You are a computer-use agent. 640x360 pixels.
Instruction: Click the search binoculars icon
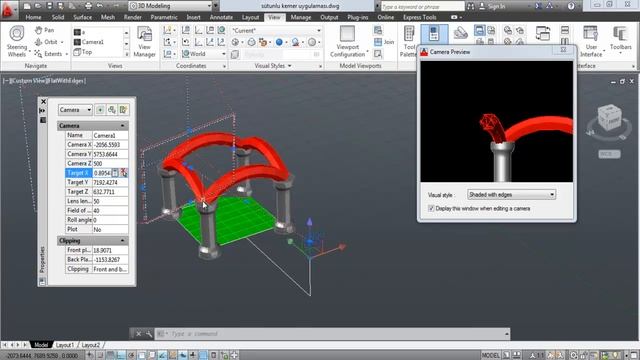pos(471,6)
